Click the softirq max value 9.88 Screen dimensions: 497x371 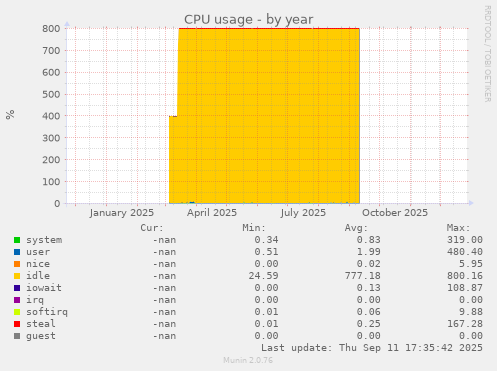tap(471, 312)
